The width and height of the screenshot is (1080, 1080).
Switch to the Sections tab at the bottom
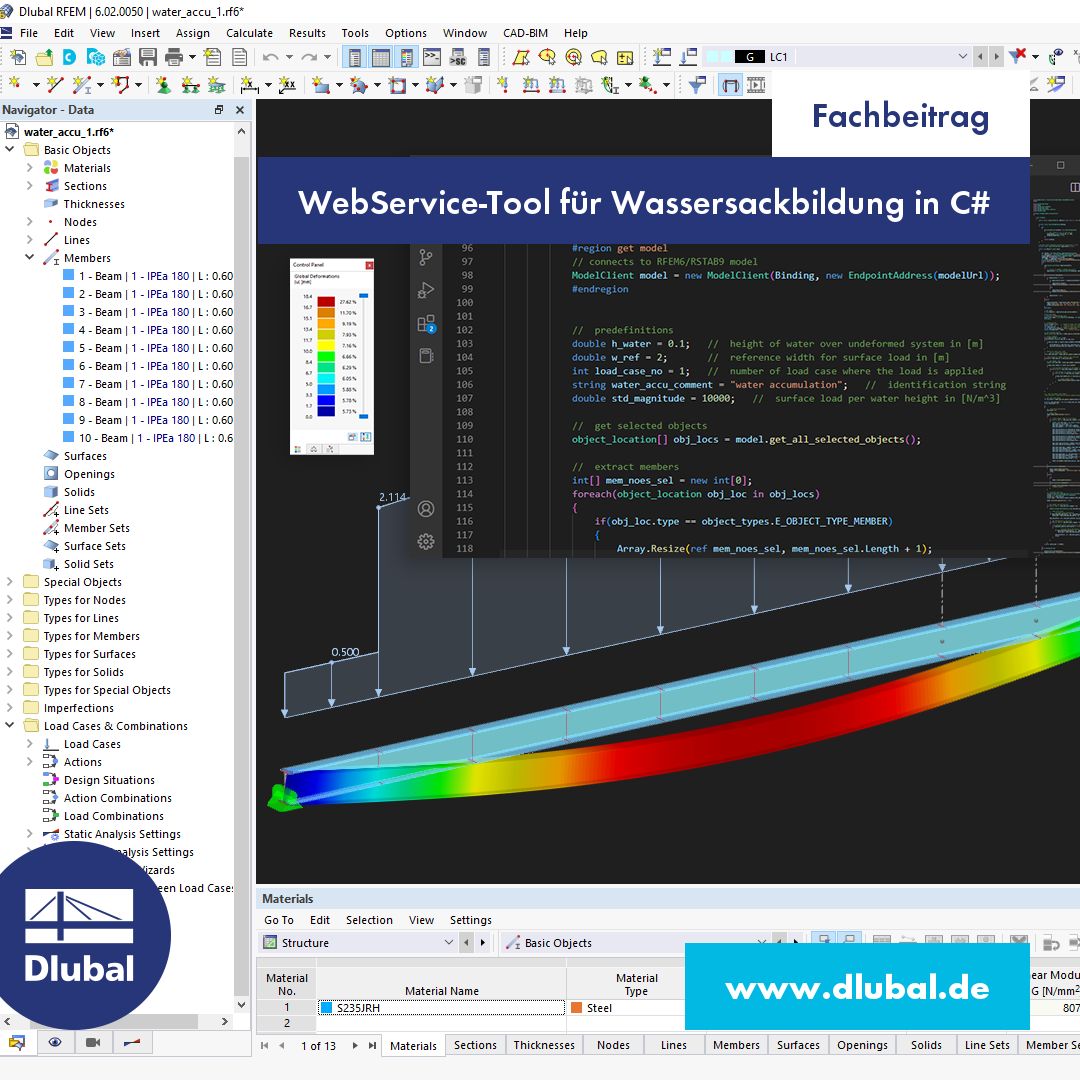click(x=475, y=1044)
